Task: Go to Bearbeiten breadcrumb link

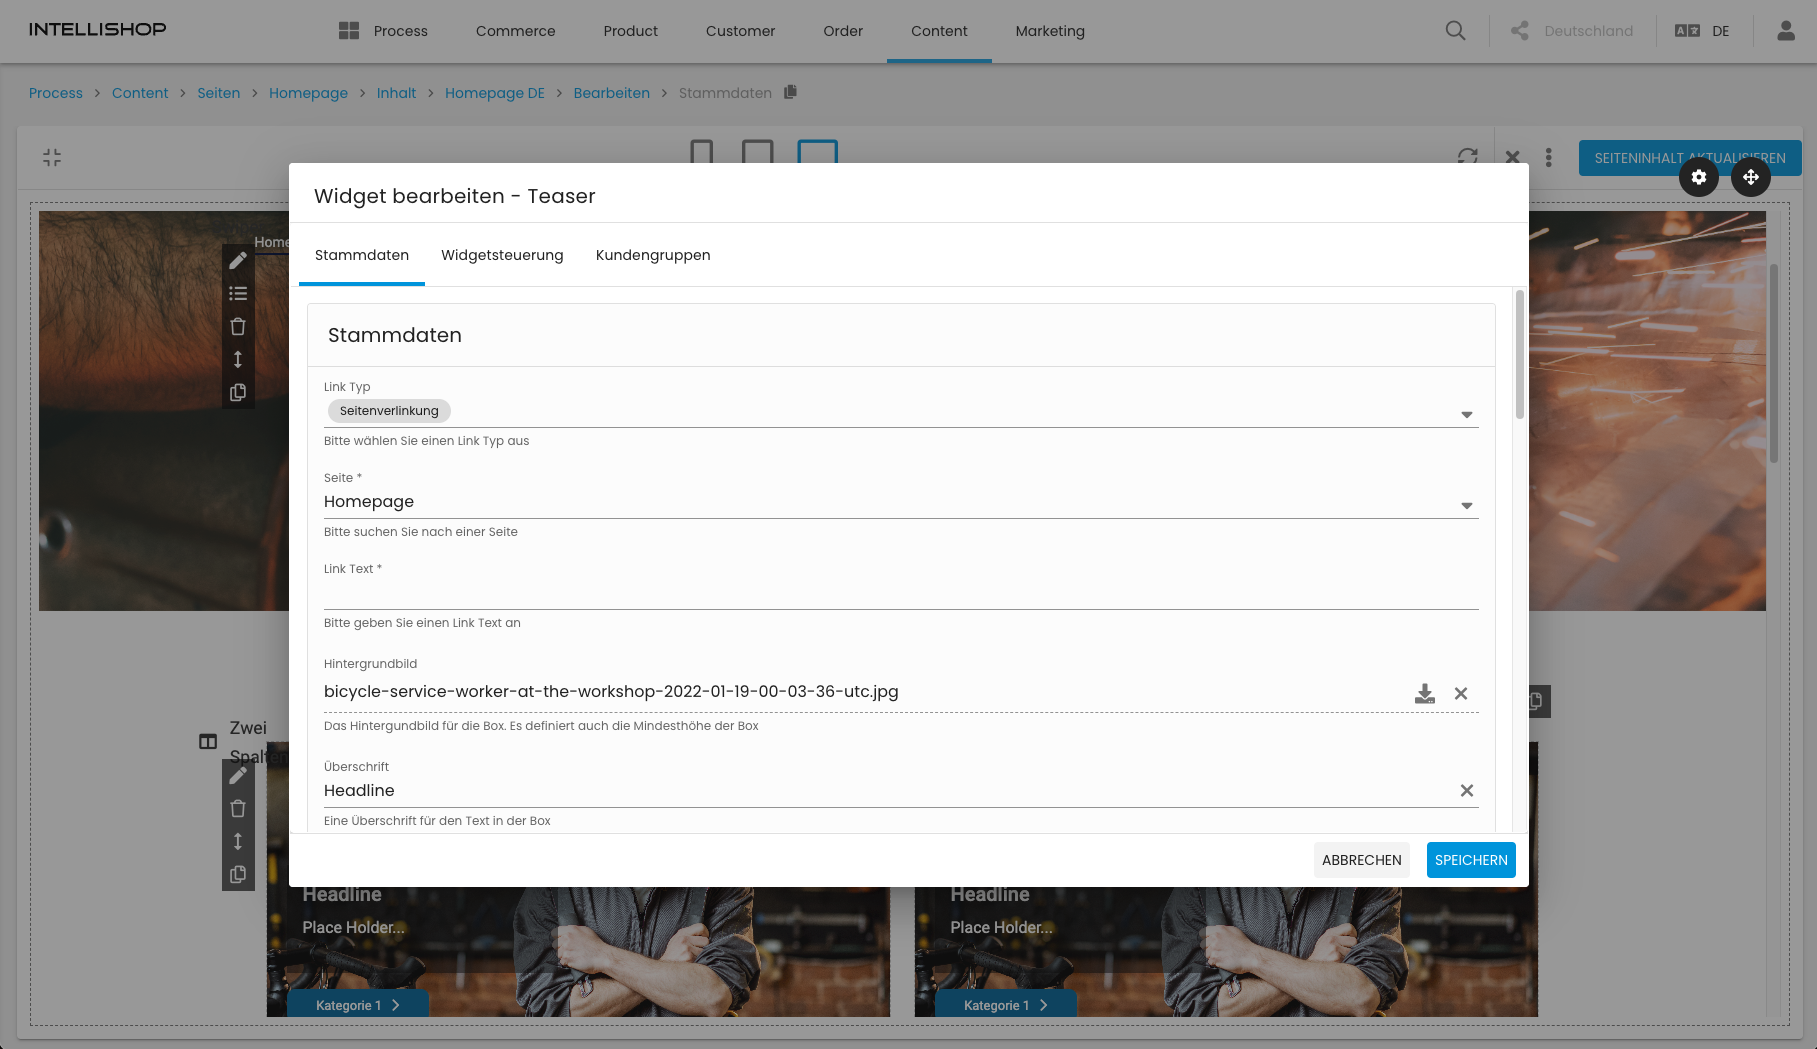Action: pyautogui.click(x=612, y=93)
